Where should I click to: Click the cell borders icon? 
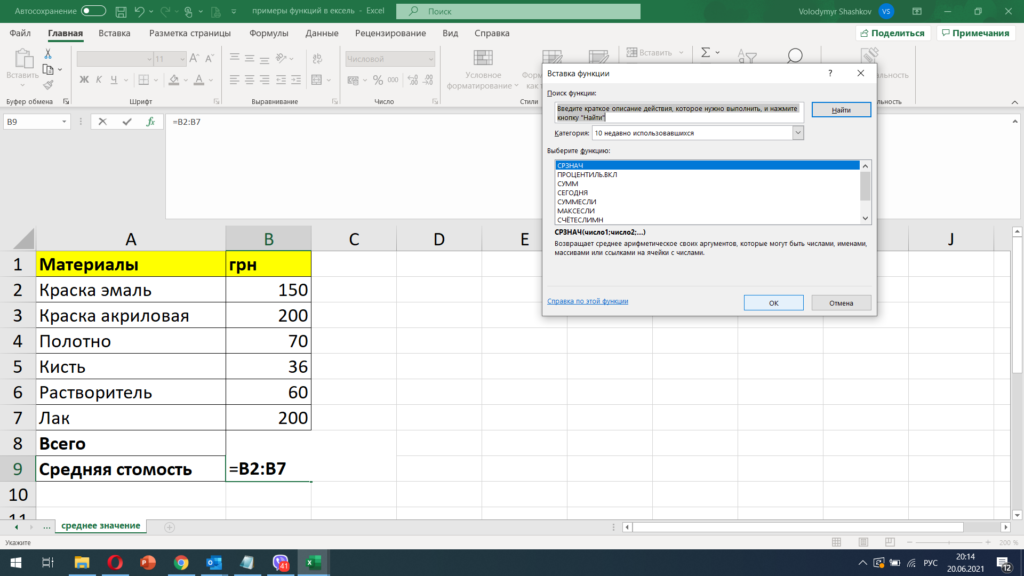click(x=144, y=80)
